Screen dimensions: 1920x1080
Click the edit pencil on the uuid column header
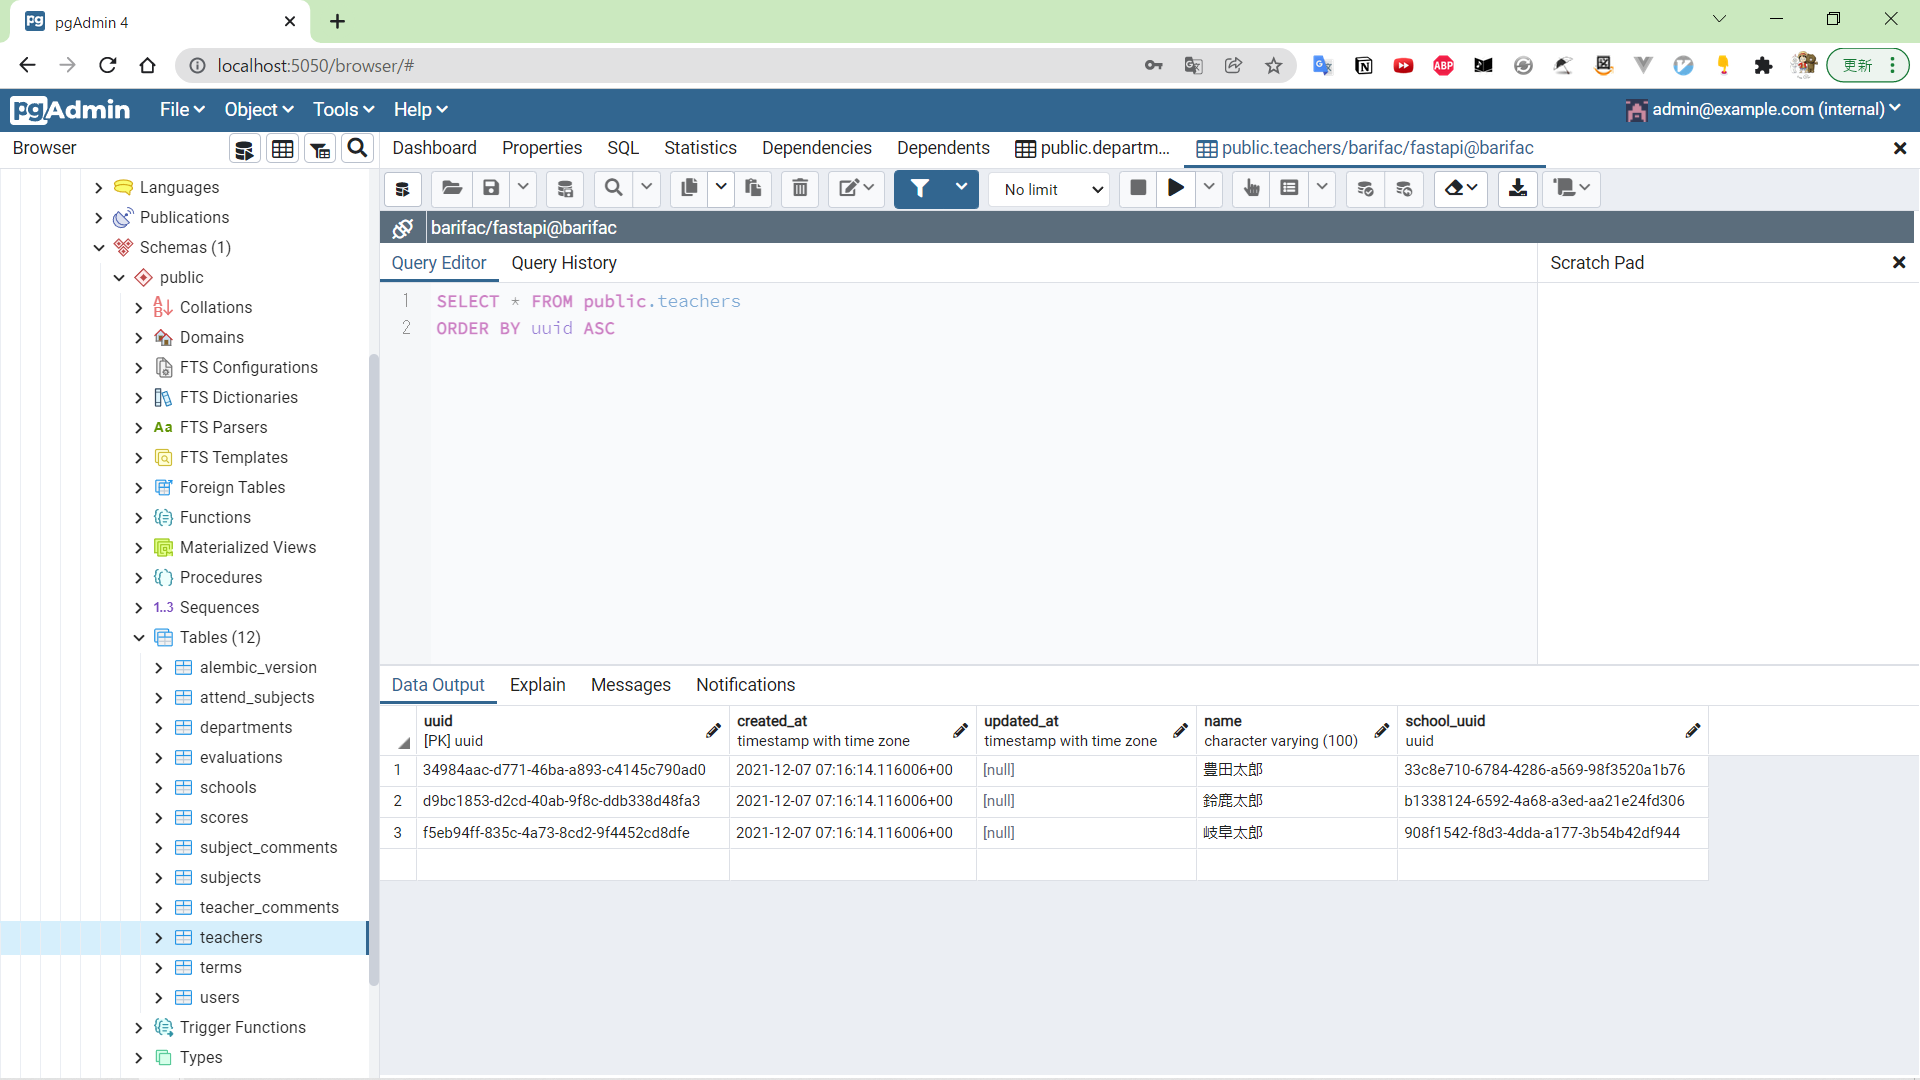click(713, 731)
